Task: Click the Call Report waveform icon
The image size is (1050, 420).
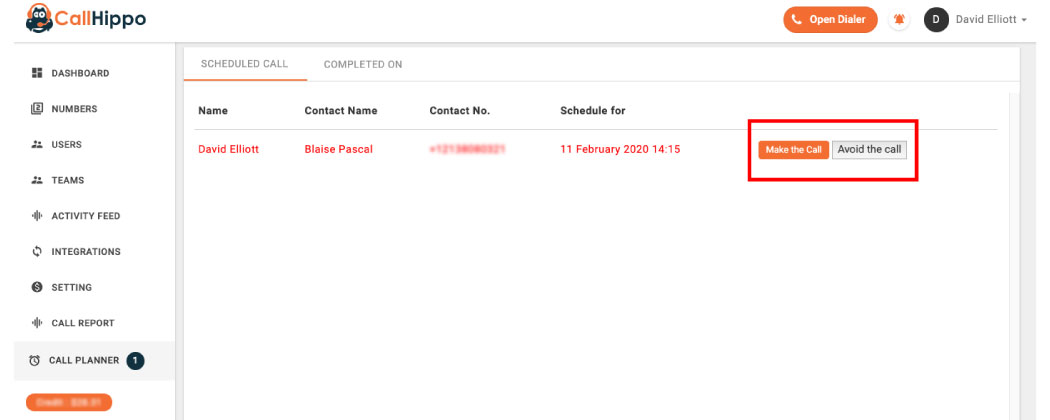Action: click(37, 323)
